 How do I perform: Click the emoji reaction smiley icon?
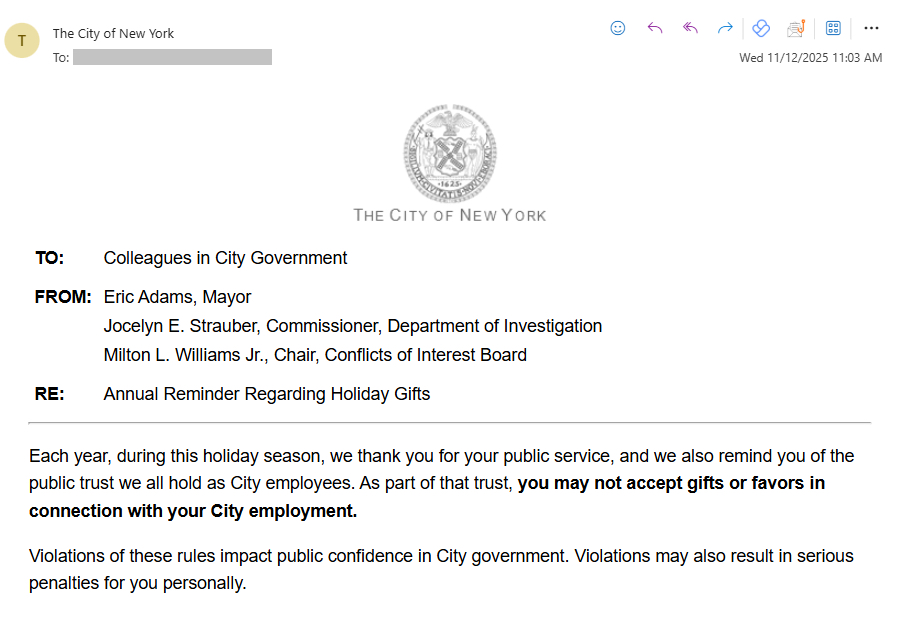click(618, 28)
